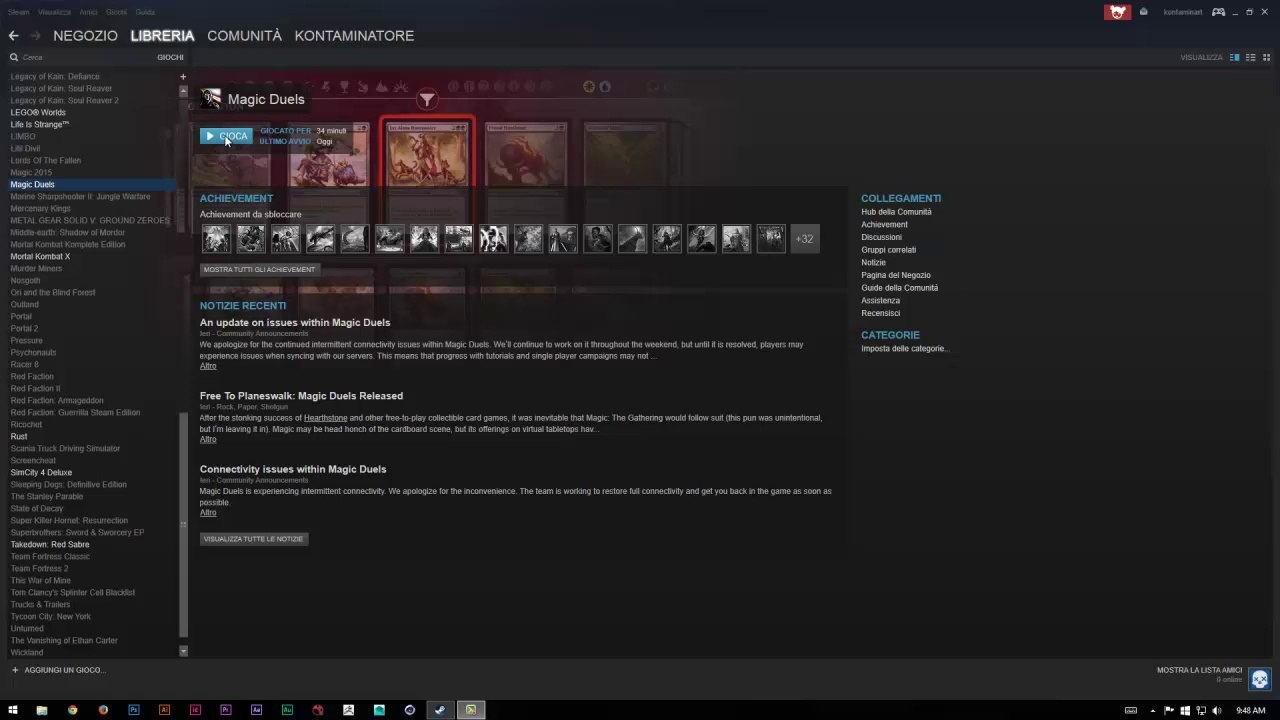This screenshot has height=720, width=1280.
Task: Switch to the COMUNITÀ tab
Action: (x=244, y=36)
